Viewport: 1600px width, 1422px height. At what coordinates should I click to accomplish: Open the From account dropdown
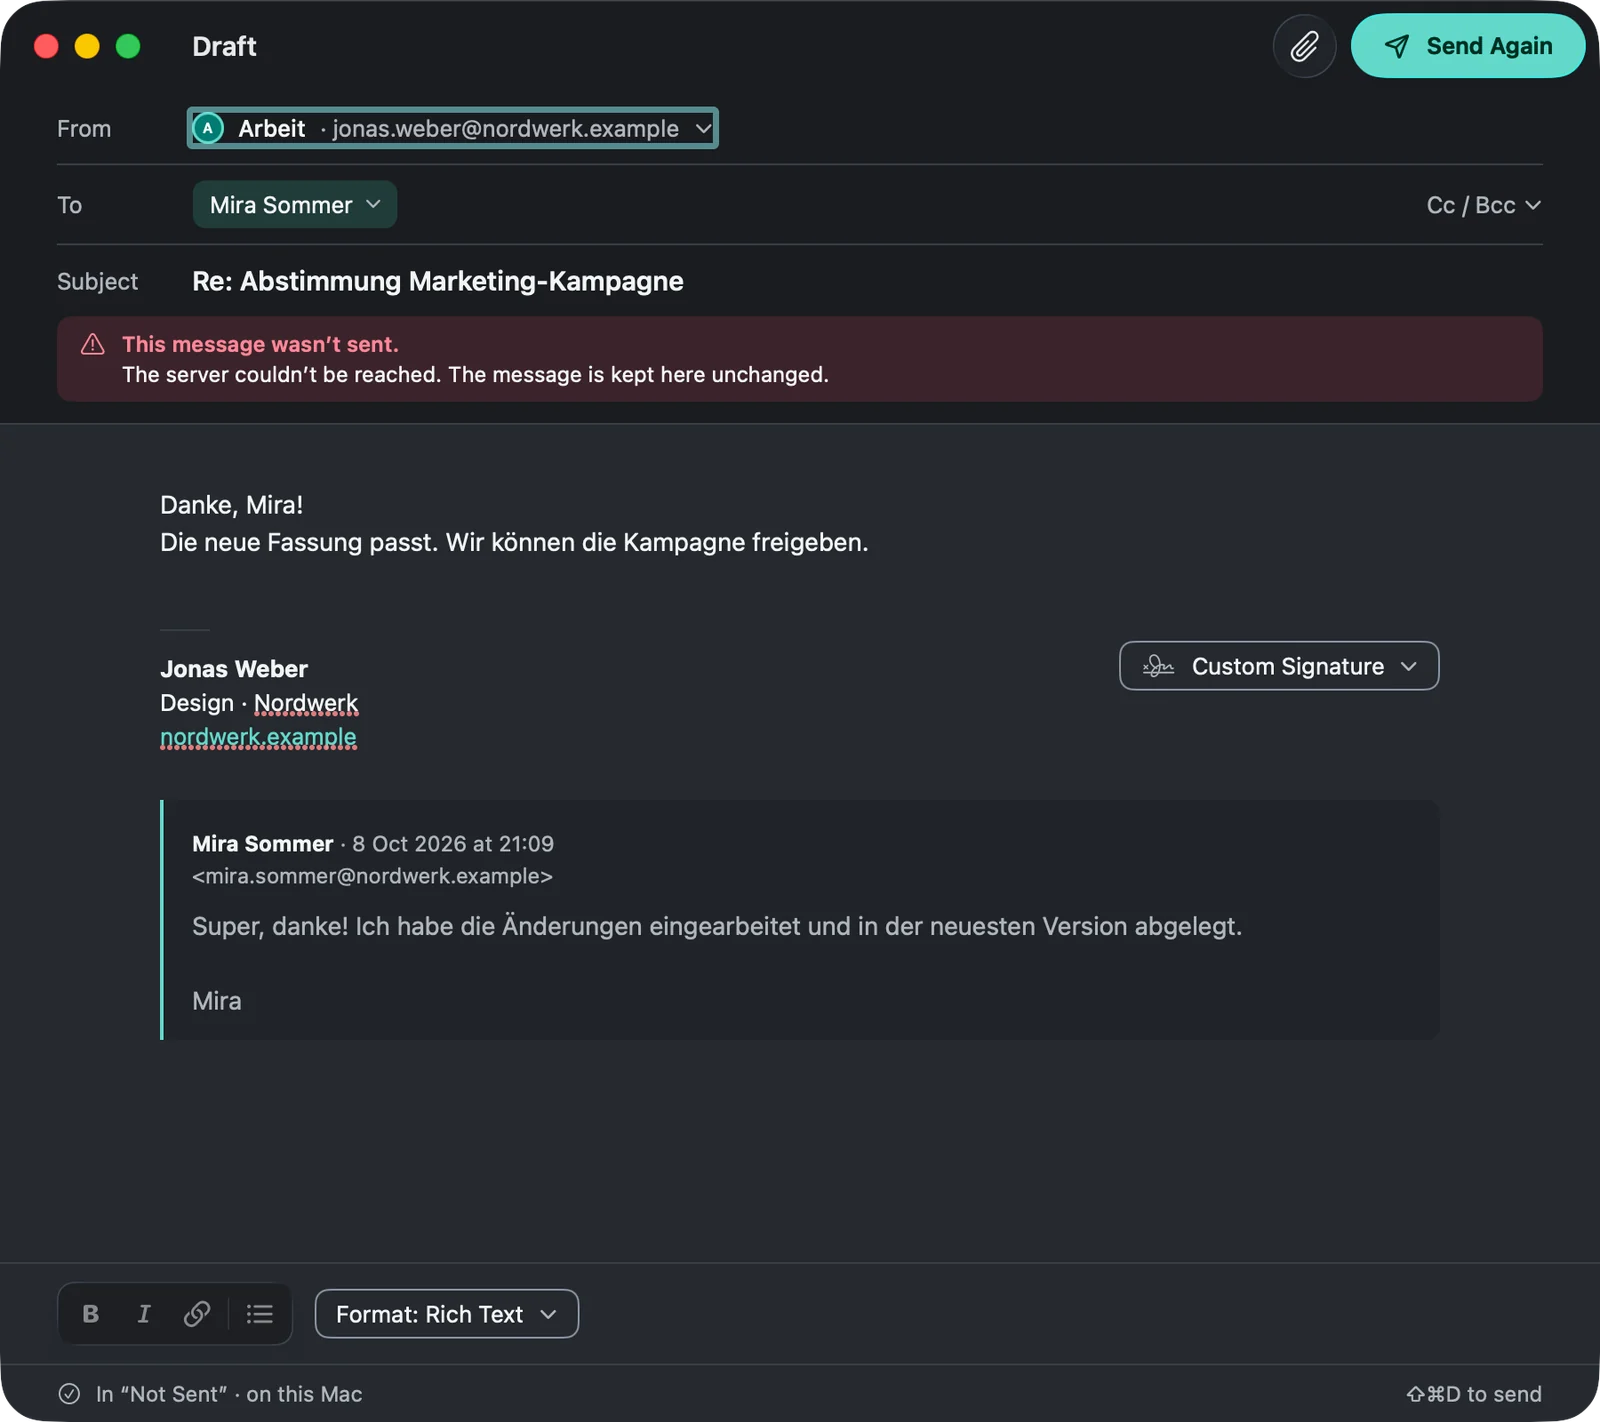[452, 128]
